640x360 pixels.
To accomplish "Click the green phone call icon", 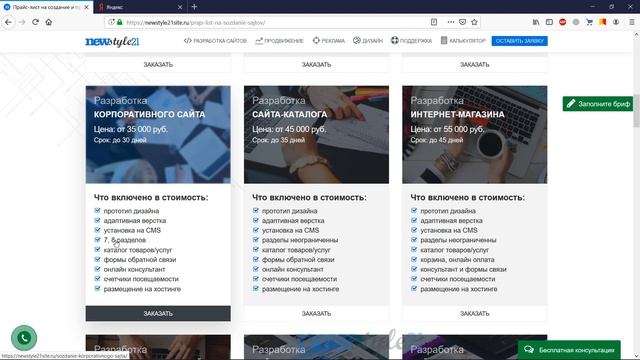I will point(24,338).
